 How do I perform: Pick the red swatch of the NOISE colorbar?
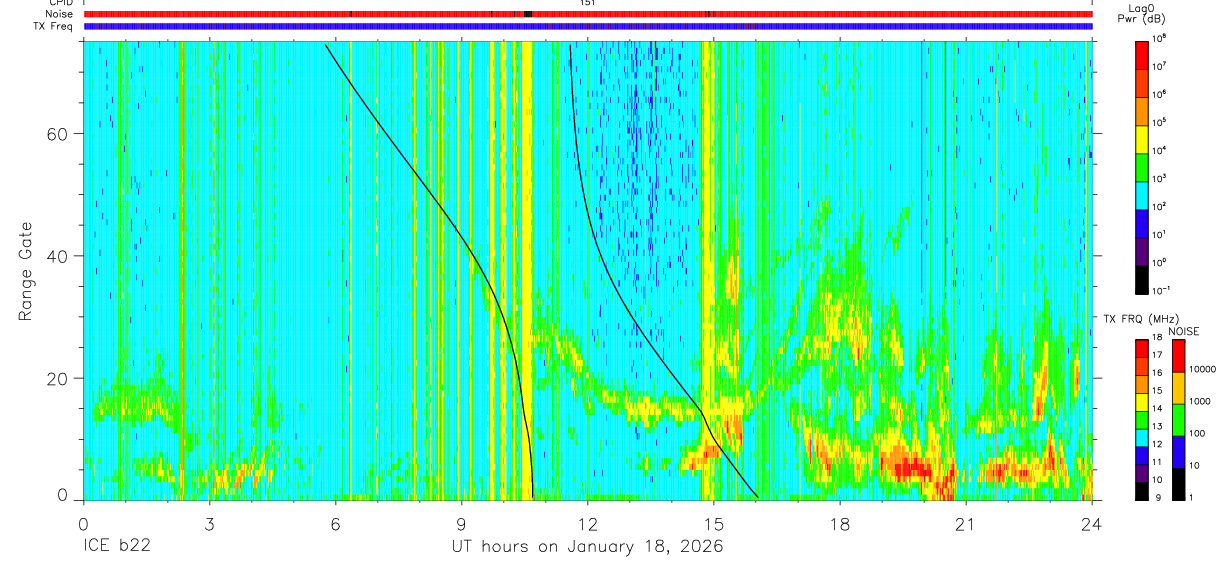1178,356
